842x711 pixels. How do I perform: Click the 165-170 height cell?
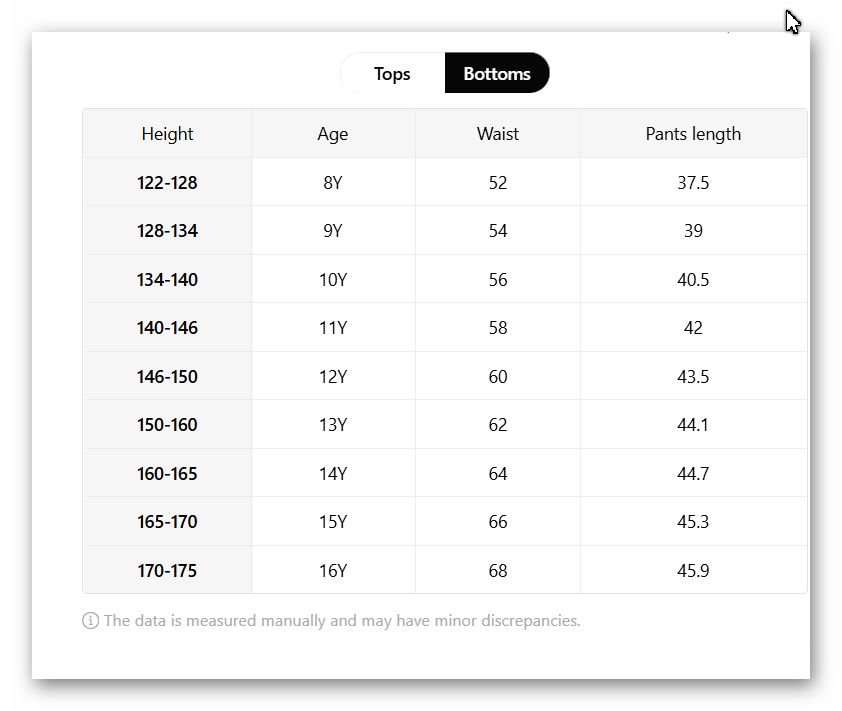167,522
